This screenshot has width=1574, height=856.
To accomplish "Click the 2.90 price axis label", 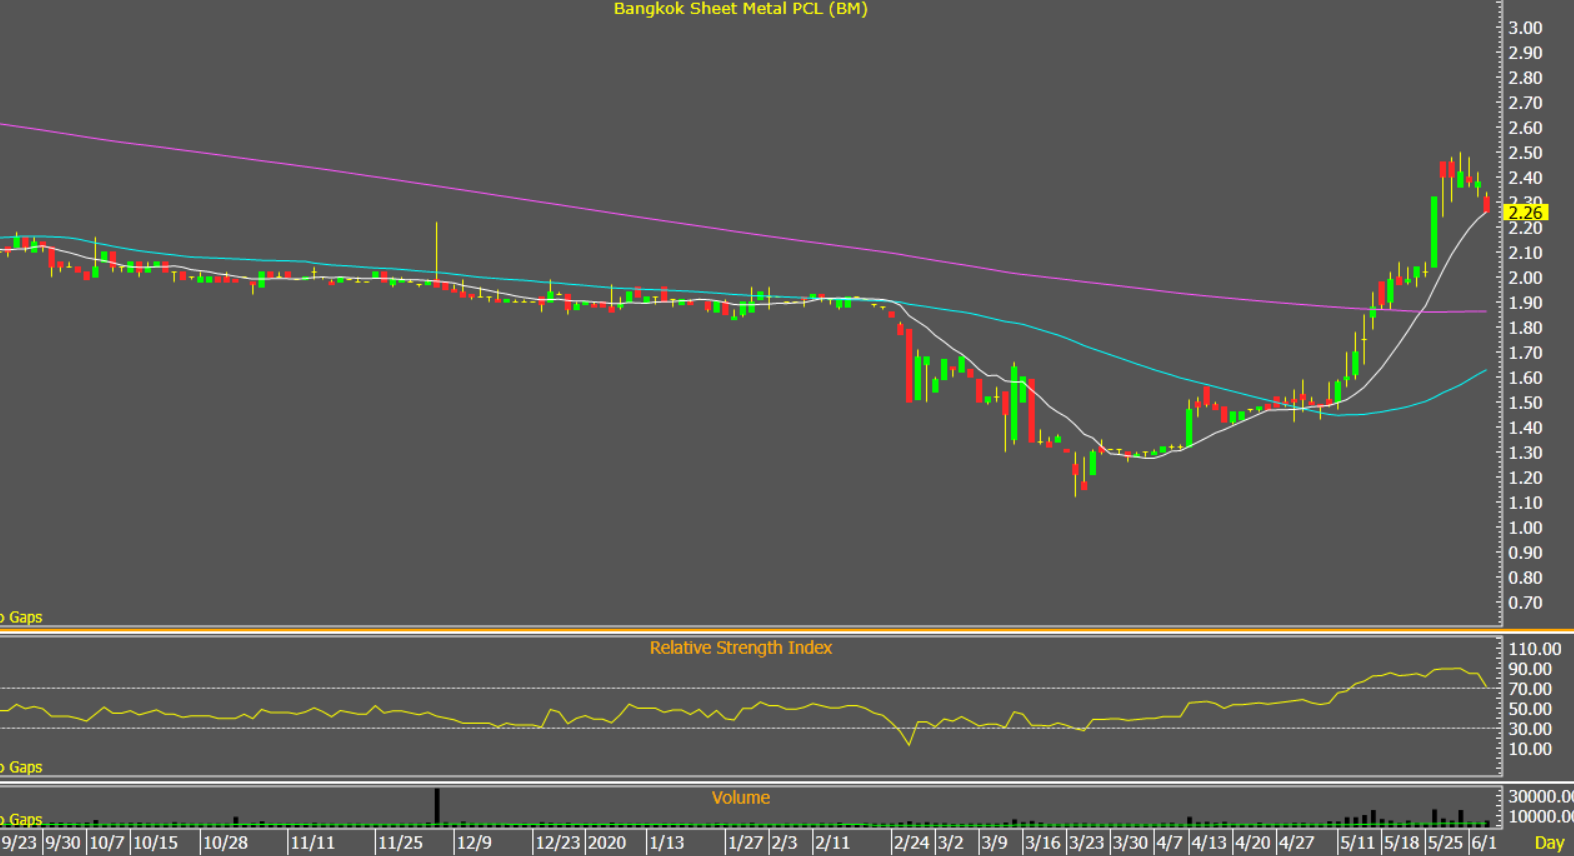I will pyautogui.click(x=1526, y=53).
